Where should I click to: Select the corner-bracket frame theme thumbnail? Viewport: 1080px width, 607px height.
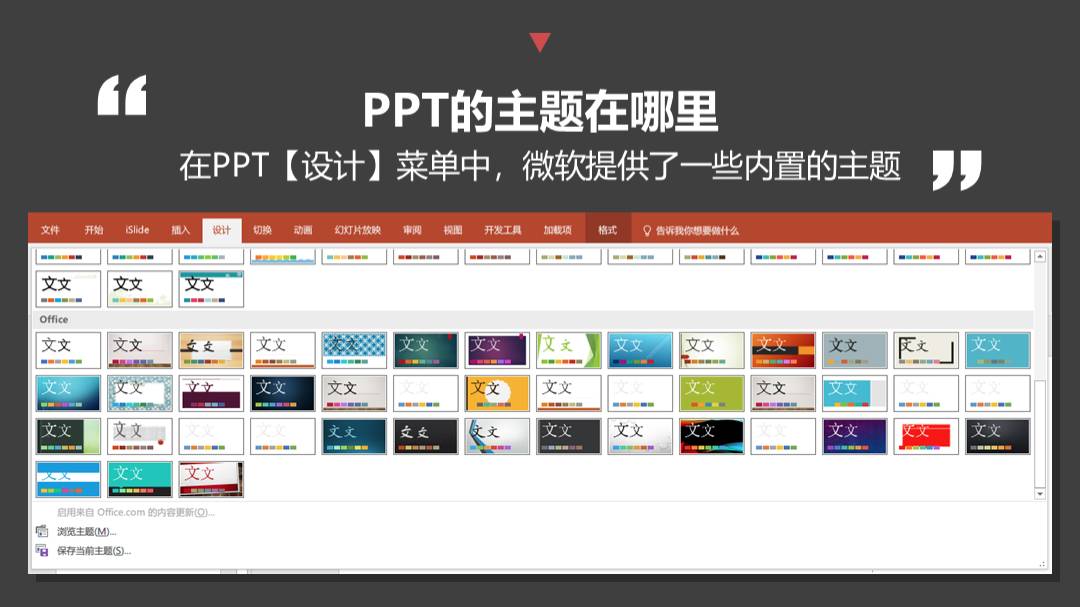tap(926, 350)
